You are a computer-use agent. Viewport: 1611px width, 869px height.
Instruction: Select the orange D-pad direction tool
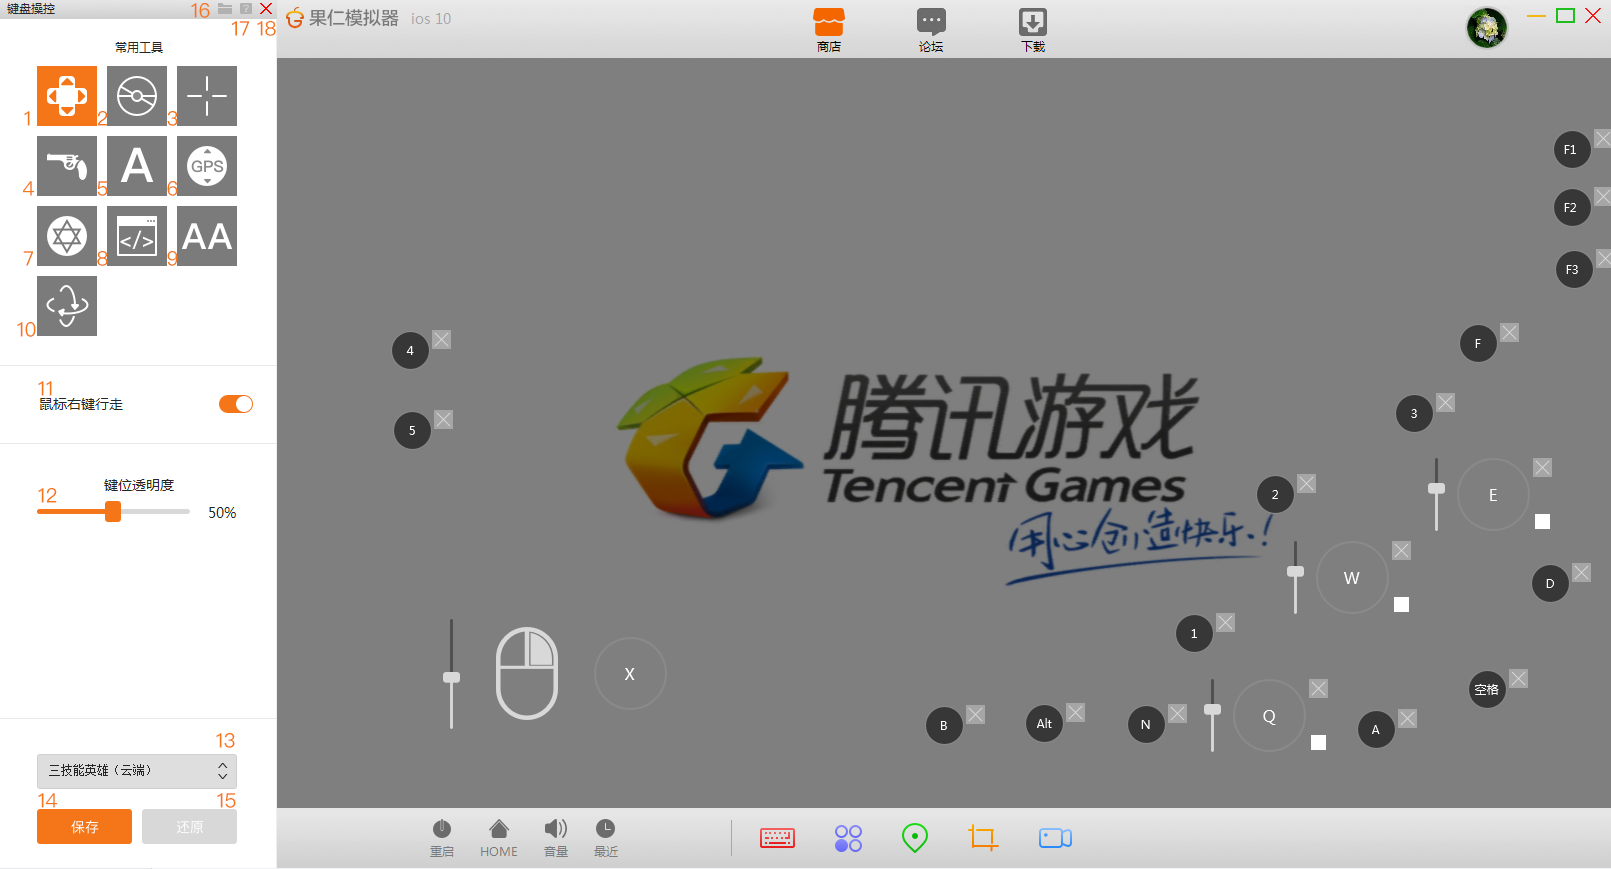pos(67,96)
